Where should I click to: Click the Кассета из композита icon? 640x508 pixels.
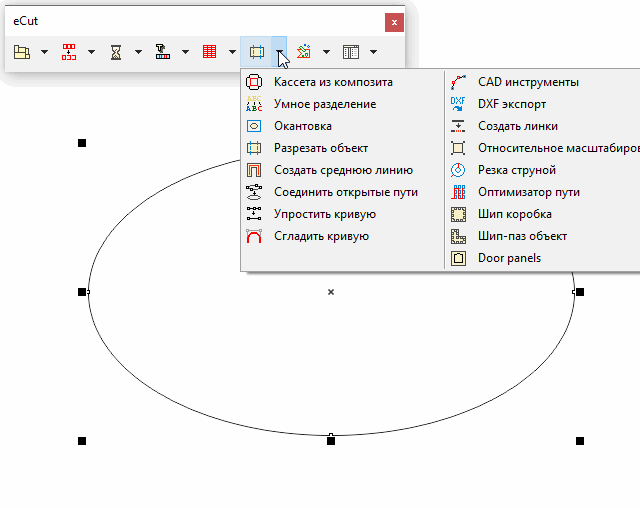click(x=254, y=82)
